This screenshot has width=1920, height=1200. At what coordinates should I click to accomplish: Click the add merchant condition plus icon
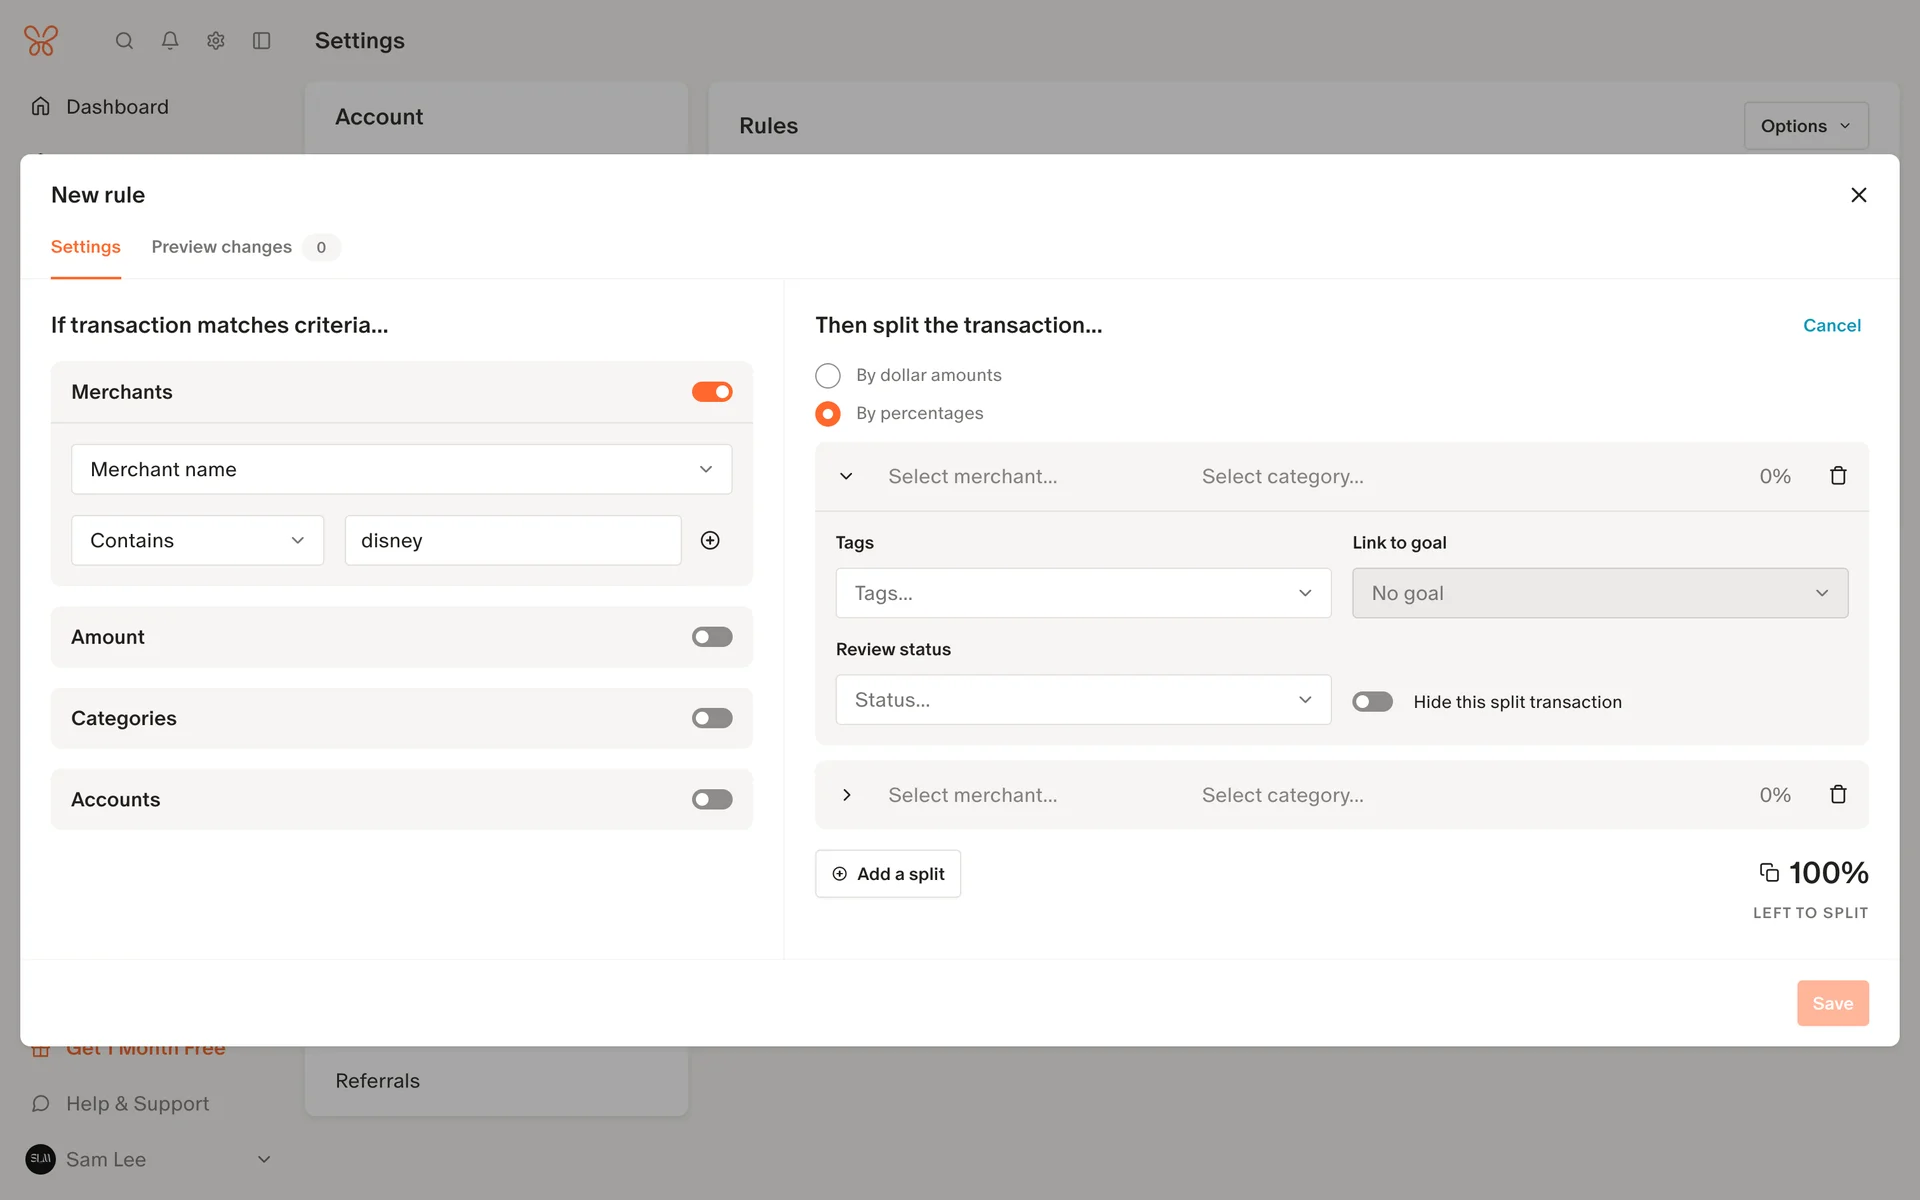(x=710, y=540)
